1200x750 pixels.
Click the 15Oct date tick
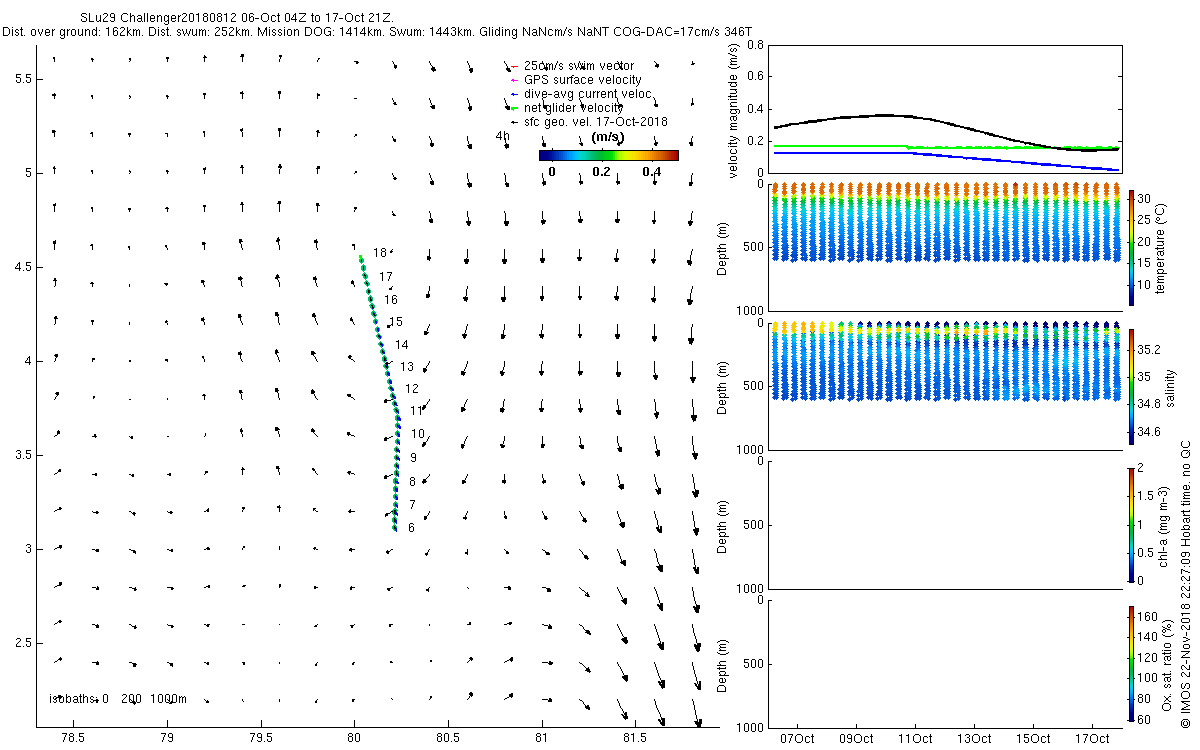pyautogui.click(x=1033, y=739)
